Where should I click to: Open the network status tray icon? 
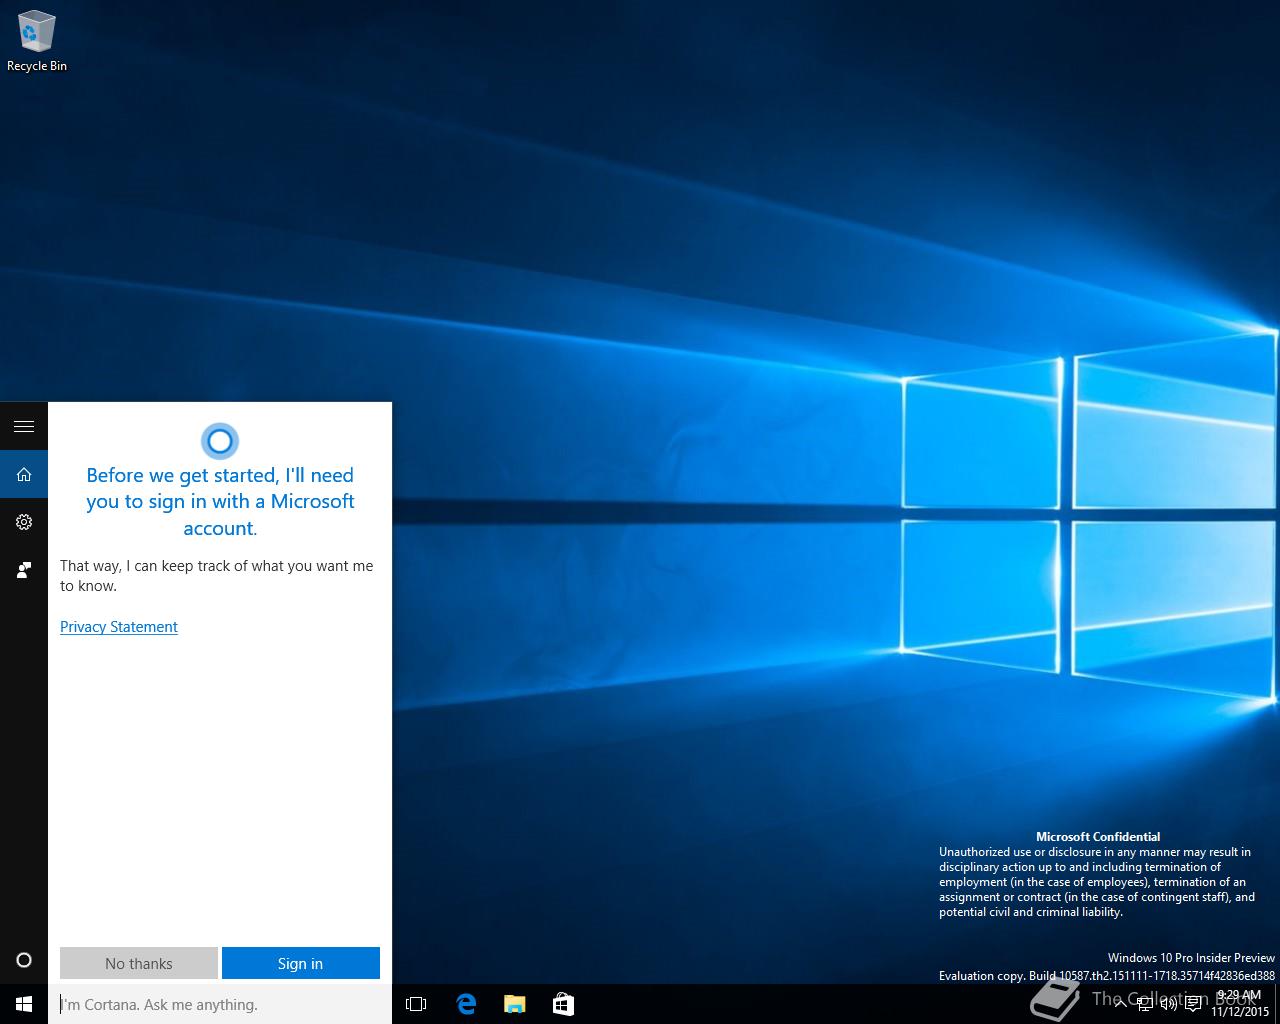[1145, 1004]
